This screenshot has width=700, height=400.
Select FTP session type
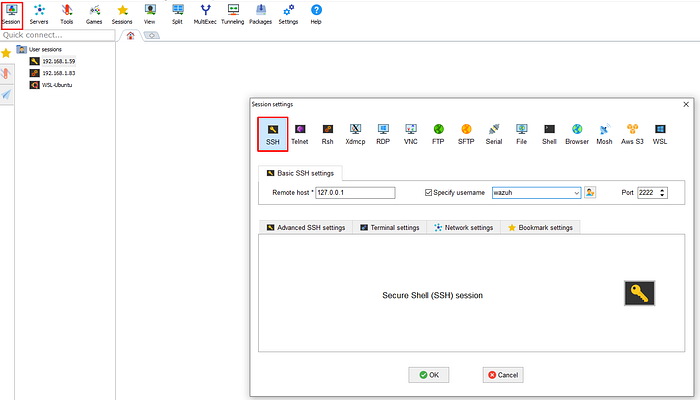(x=438, y=134)
